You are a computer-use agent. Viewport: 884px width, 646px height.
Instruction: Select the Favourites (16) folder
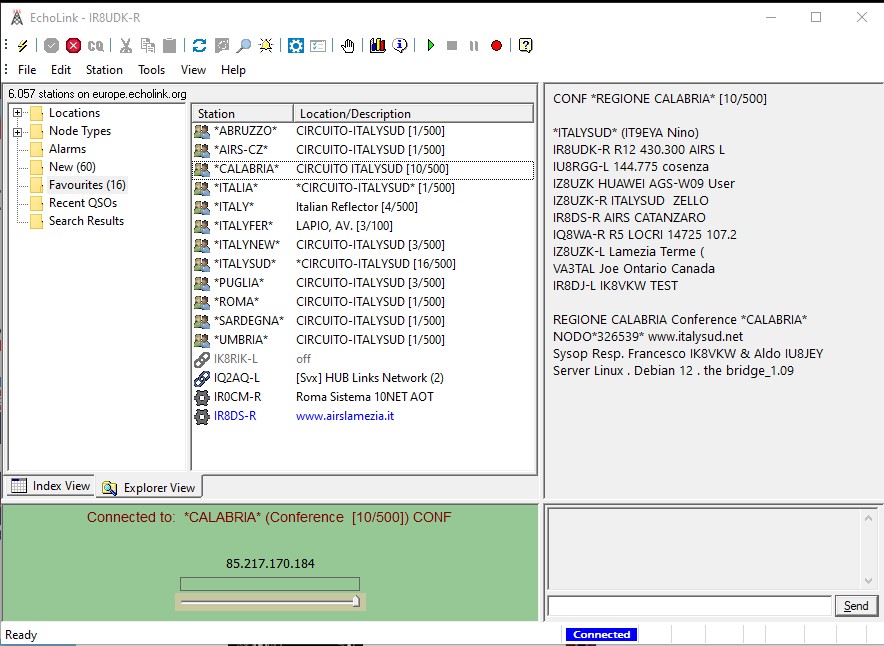click(x=87, y=185)
